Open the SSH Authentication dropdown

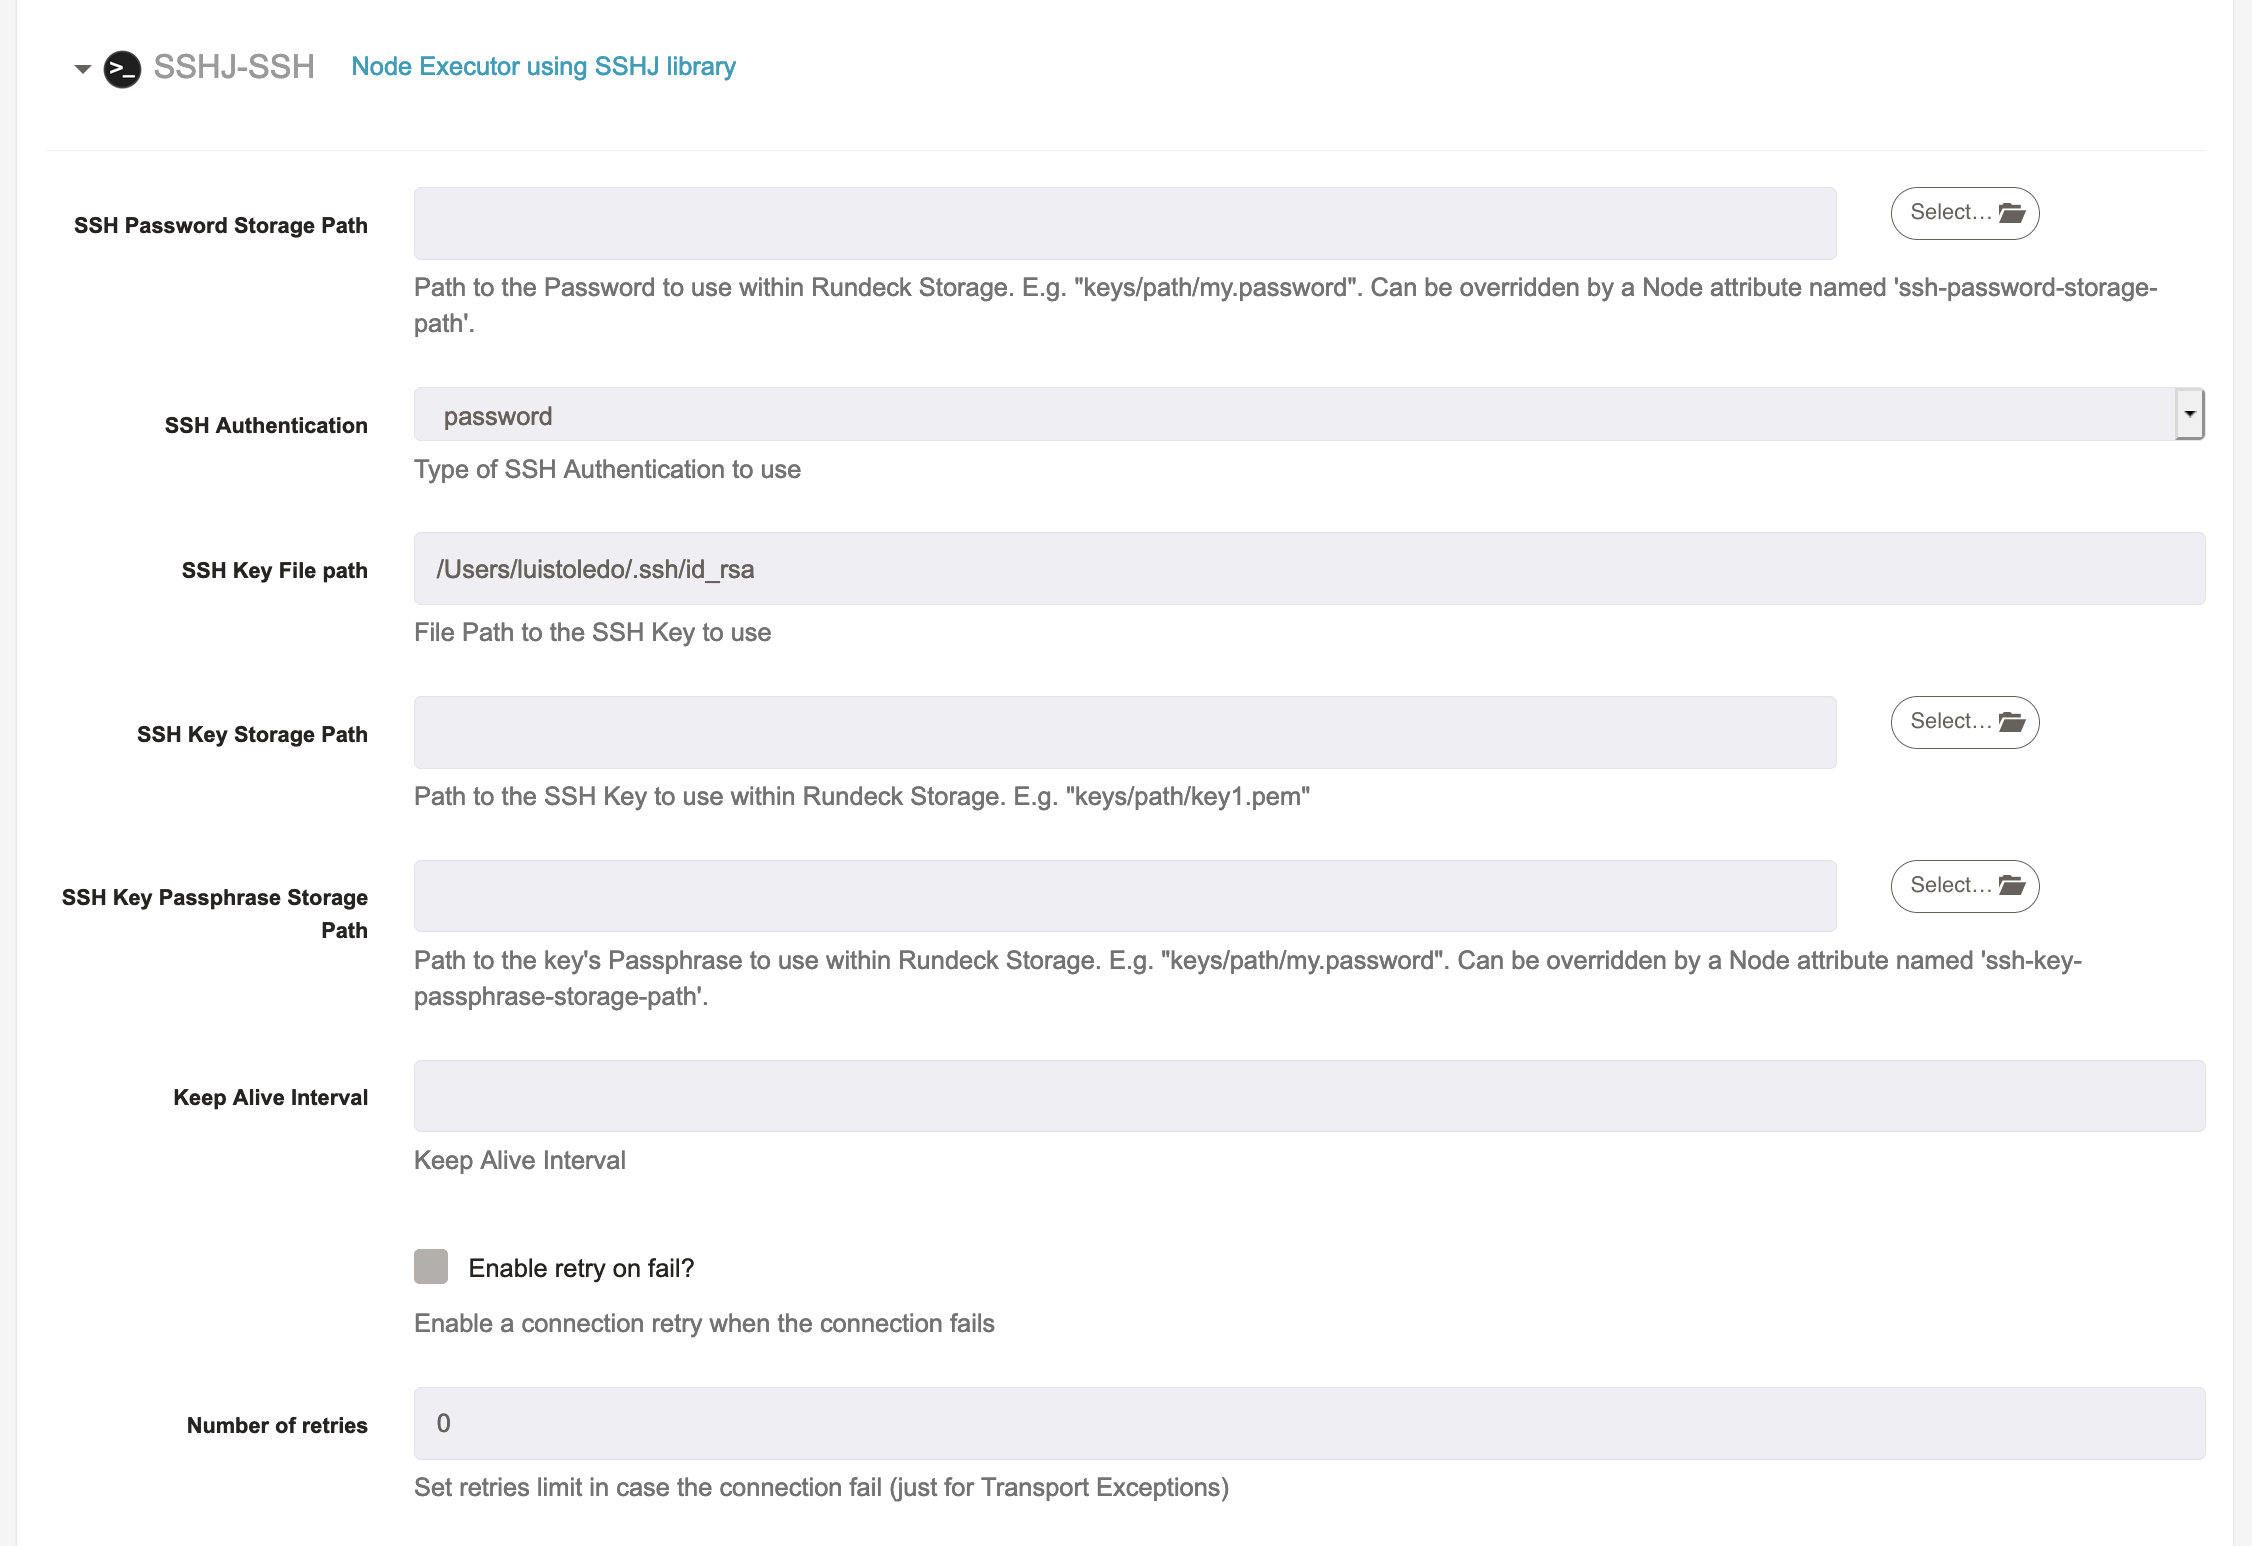coord(1294,415)
